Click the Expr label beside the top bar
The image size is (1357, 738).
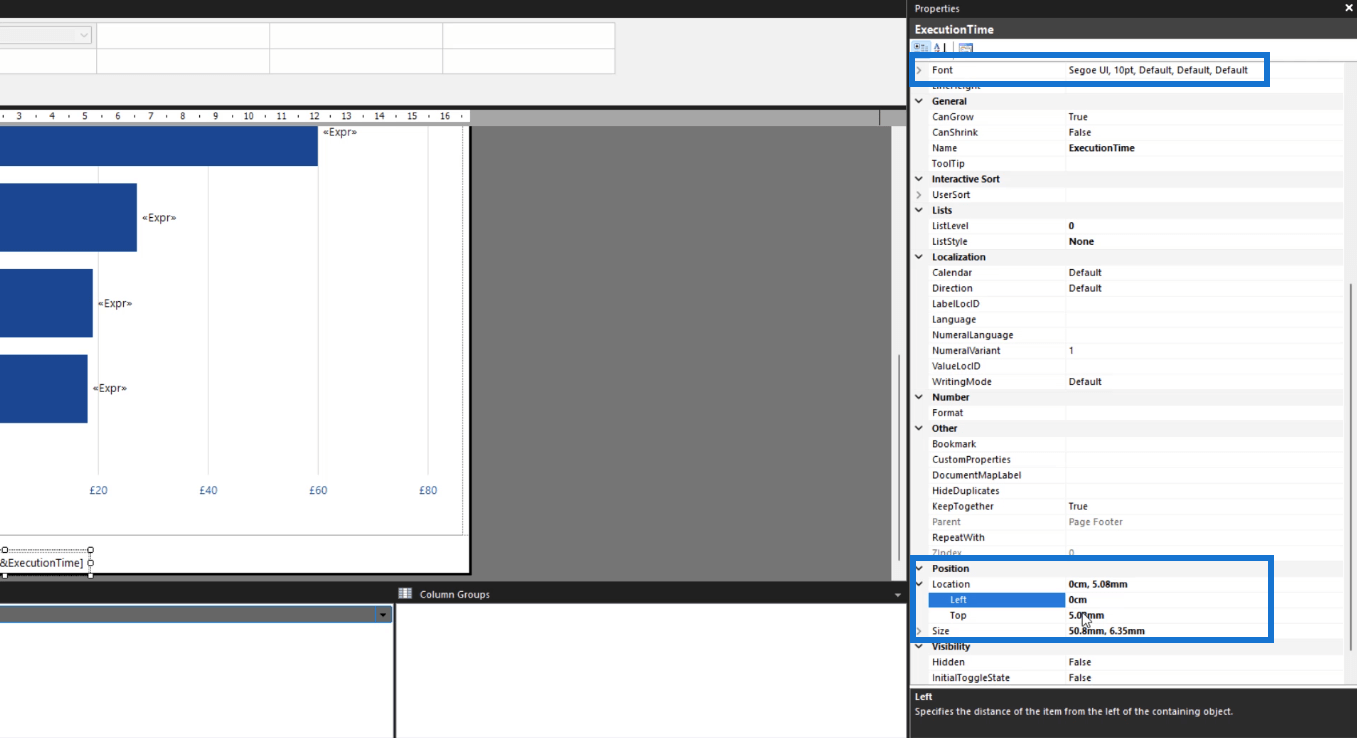coord(339,132)
